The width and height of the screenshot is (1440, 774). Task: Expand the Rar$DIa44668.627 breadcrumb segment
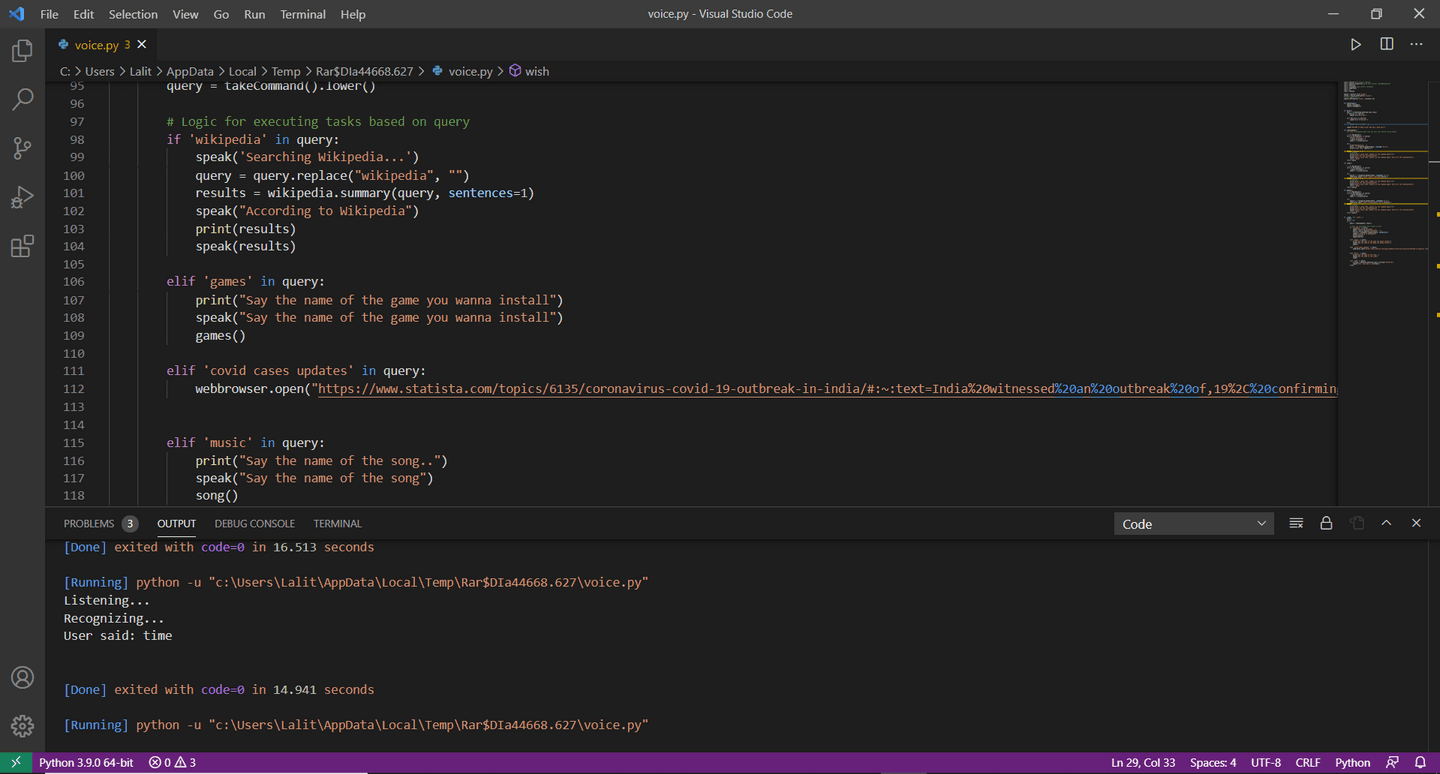(x=364, y=71)
